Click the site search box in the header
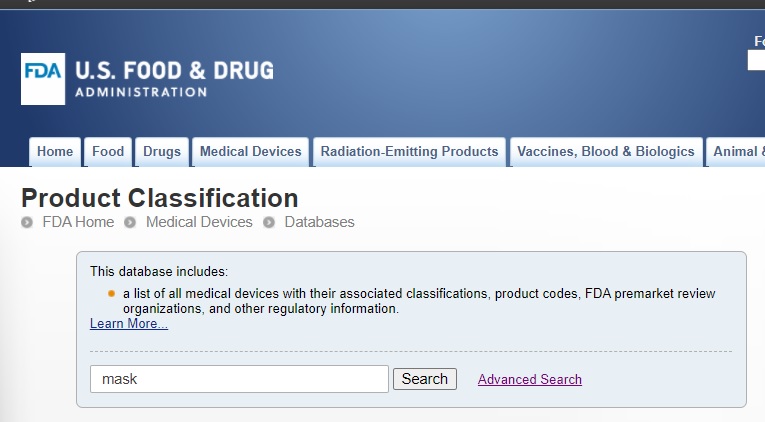The height and width of the screenshot is (422, 765). click(x=756, y=61)
